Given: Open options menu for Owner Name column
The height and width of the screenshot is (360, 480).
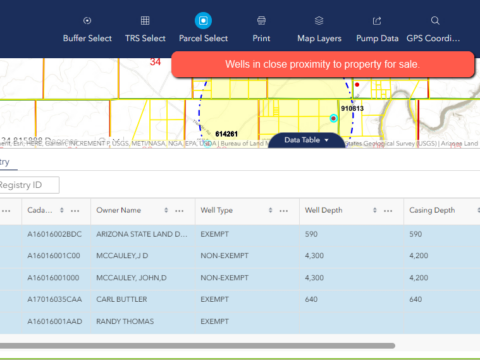Looking at the screenshot, I should pyautogui.click(x=179, y=211).
